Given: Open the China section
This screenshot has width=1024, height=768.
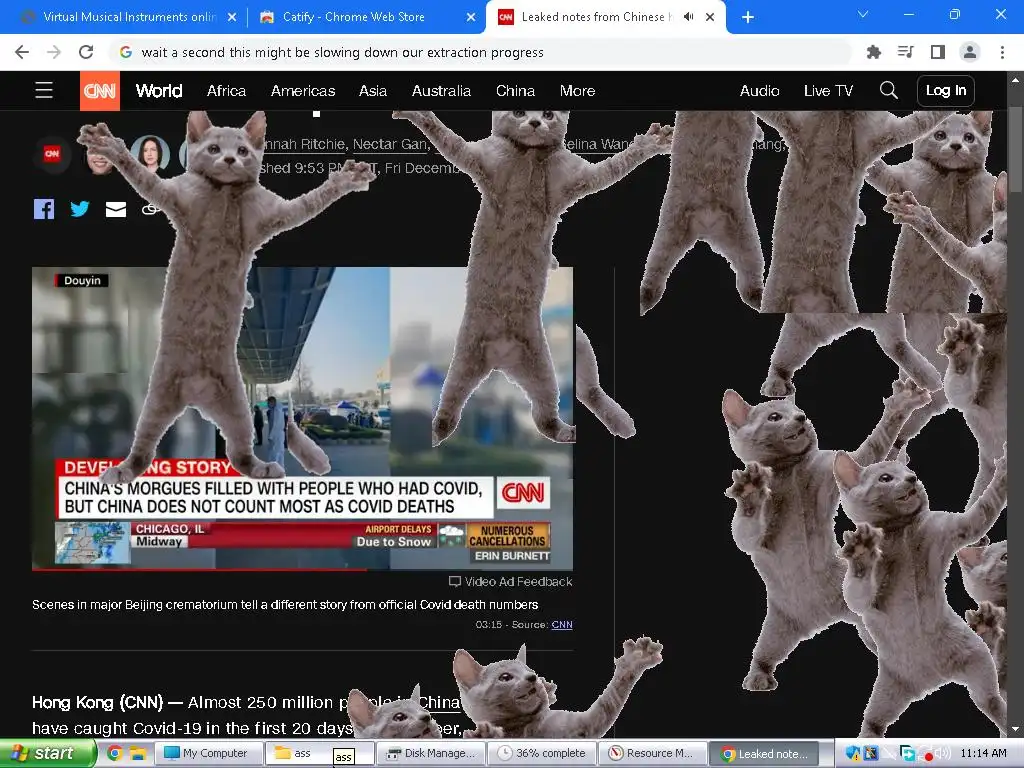Looking at the screenshot, I should point(515,91).
